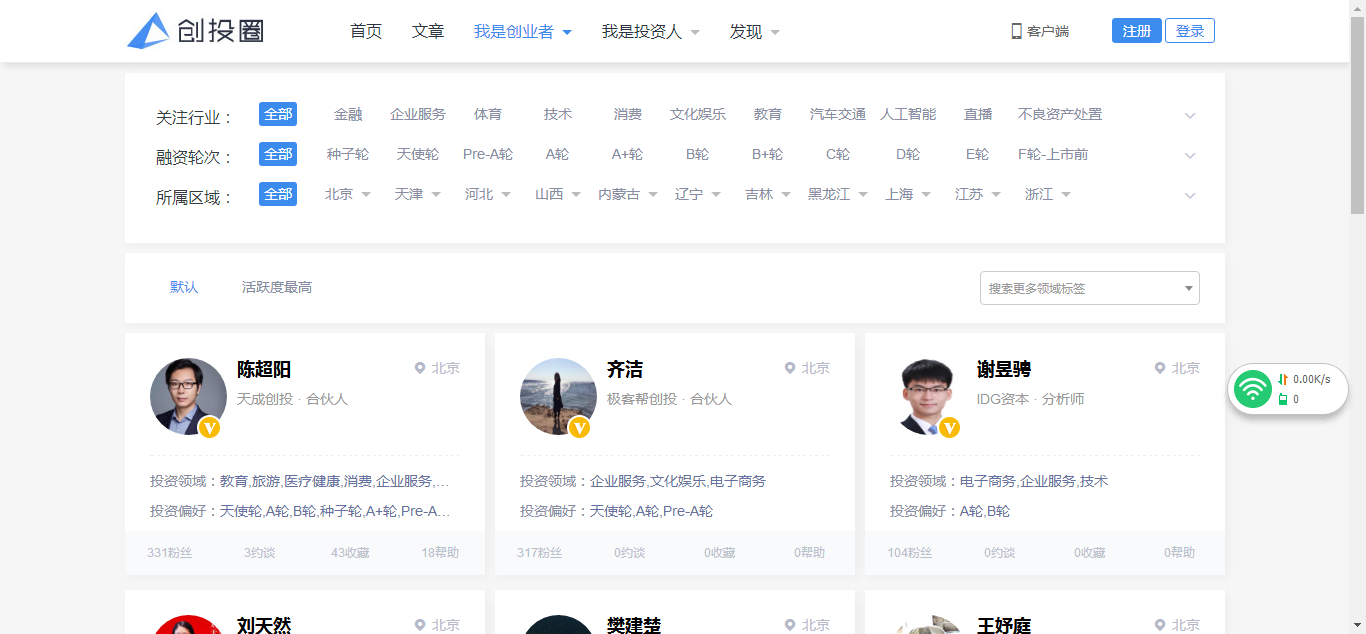Click the gold V badge on 谢昱骋's avatar
This screenshot has height=634, width=1366.
949,428
